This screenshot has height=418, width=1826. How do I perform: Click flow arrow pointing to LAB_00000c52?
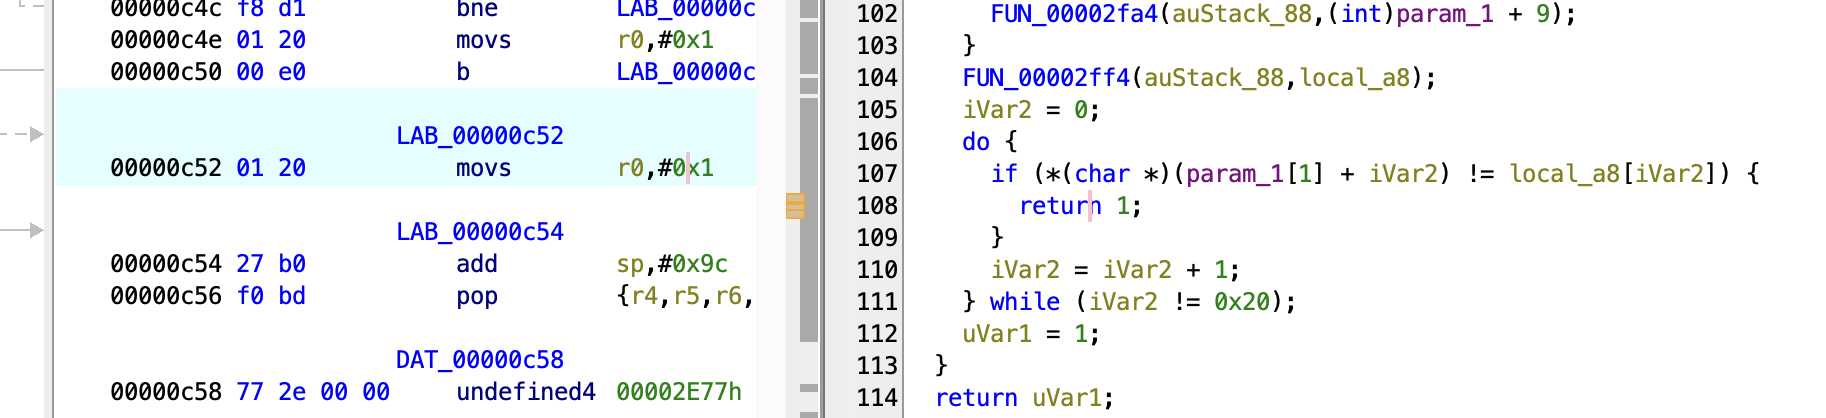tap(37, 134)
